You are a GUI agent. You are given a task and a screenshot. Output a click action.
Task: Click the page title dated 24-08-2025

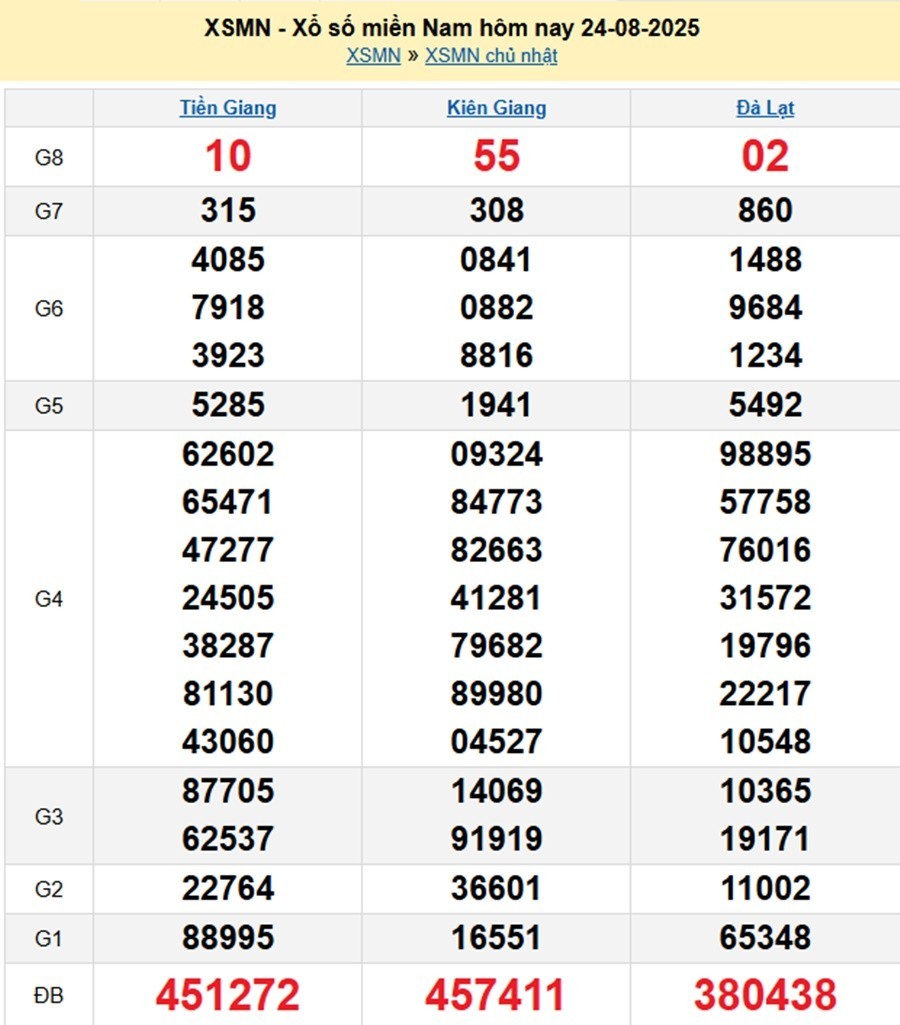click(x=451, y=28)
